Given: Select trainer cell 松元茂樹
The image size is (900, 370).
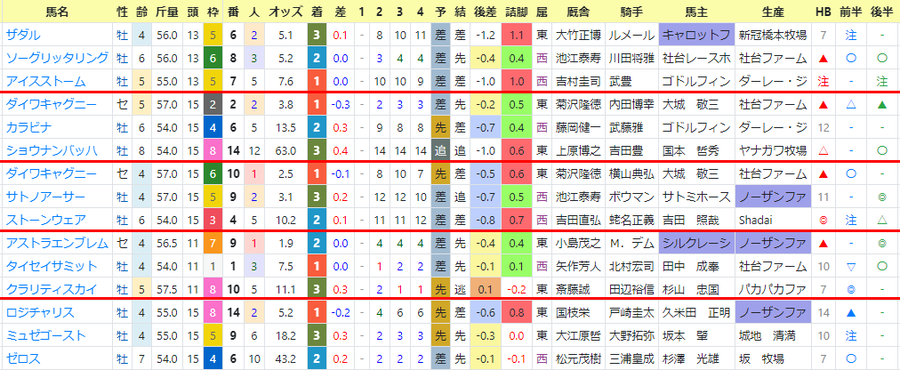Looking at the screenshot, I should (577, 359).
